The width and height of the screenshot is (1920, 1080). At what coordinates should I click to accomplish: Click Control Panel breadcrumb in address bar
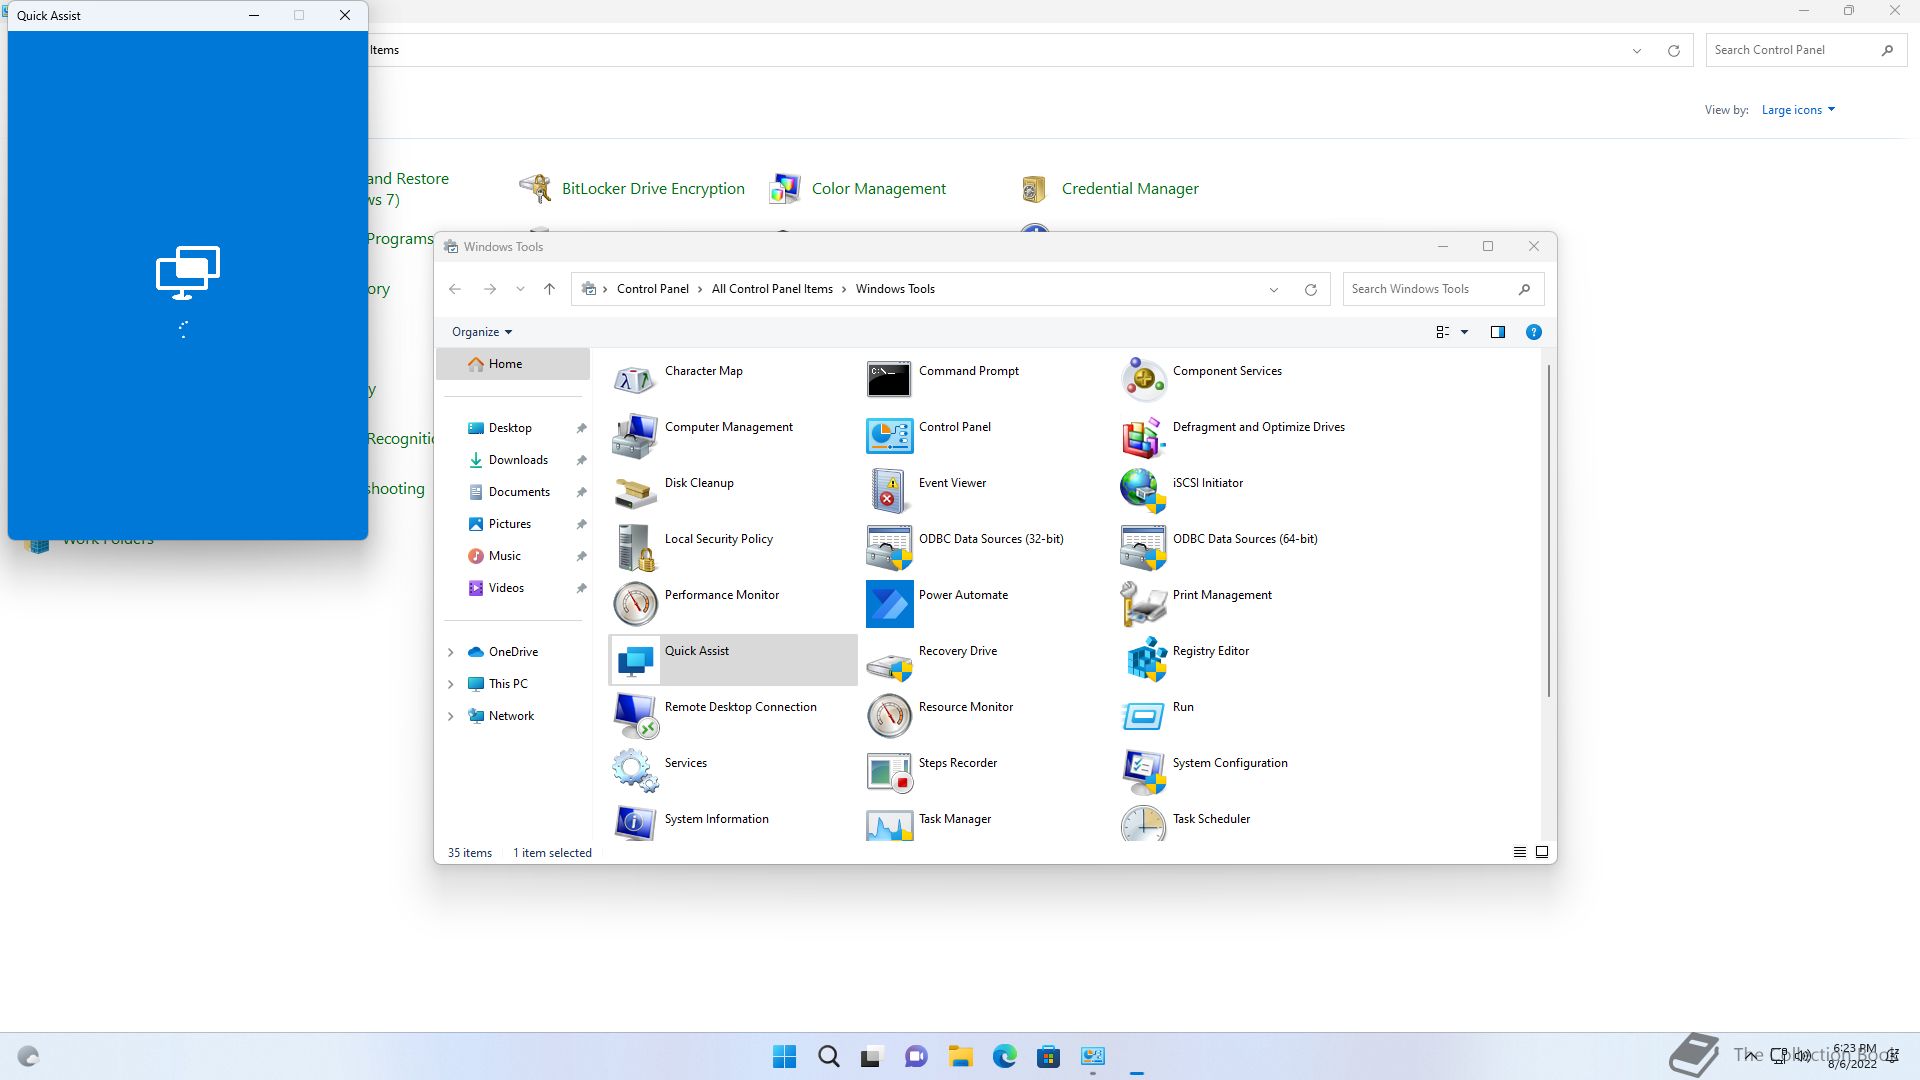pos(652,289)
